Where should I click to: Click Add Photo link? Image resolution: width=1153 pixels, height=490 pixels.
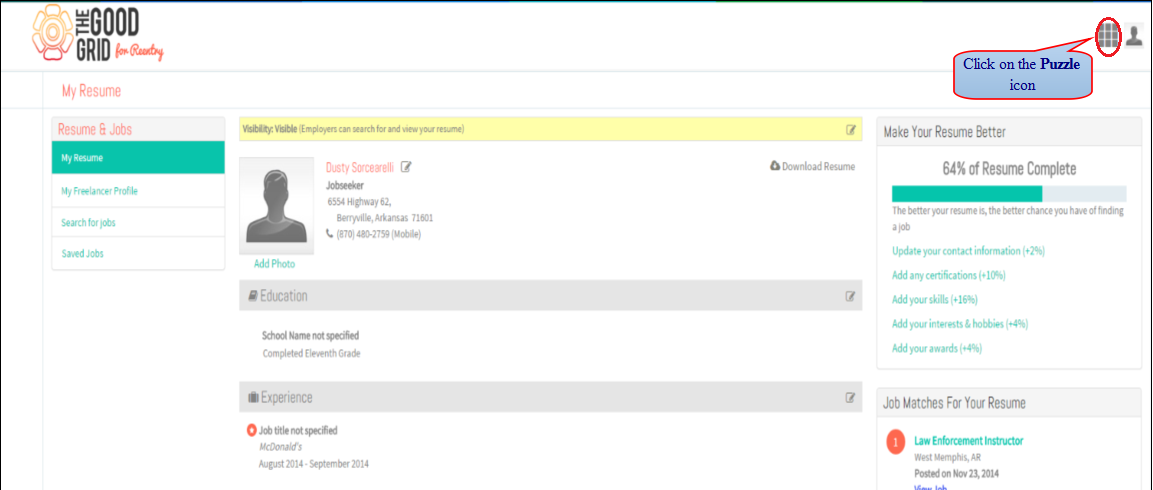(x=274, y=264)
